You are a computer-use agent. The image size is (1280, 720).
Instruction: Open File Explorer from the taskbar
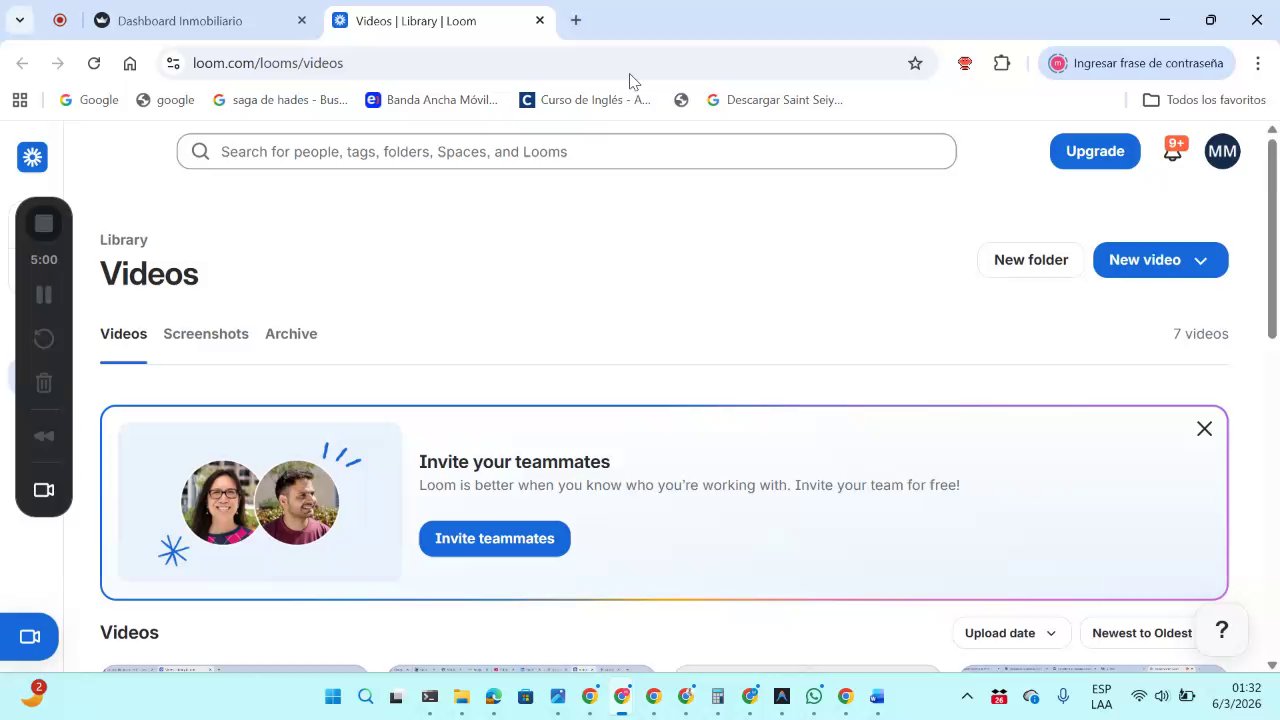[x=461, y=697]
